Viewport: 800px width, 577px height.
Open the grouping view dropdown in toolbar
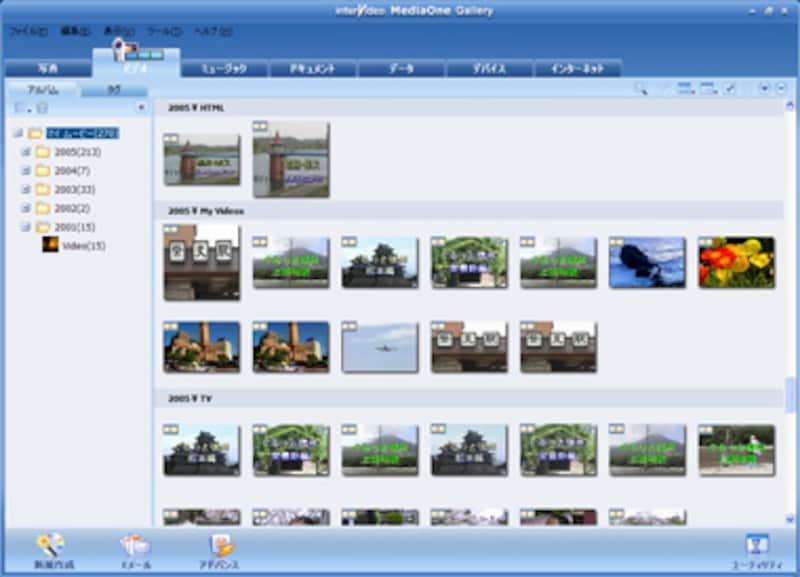pyautogui.click(x=686, y=89)
